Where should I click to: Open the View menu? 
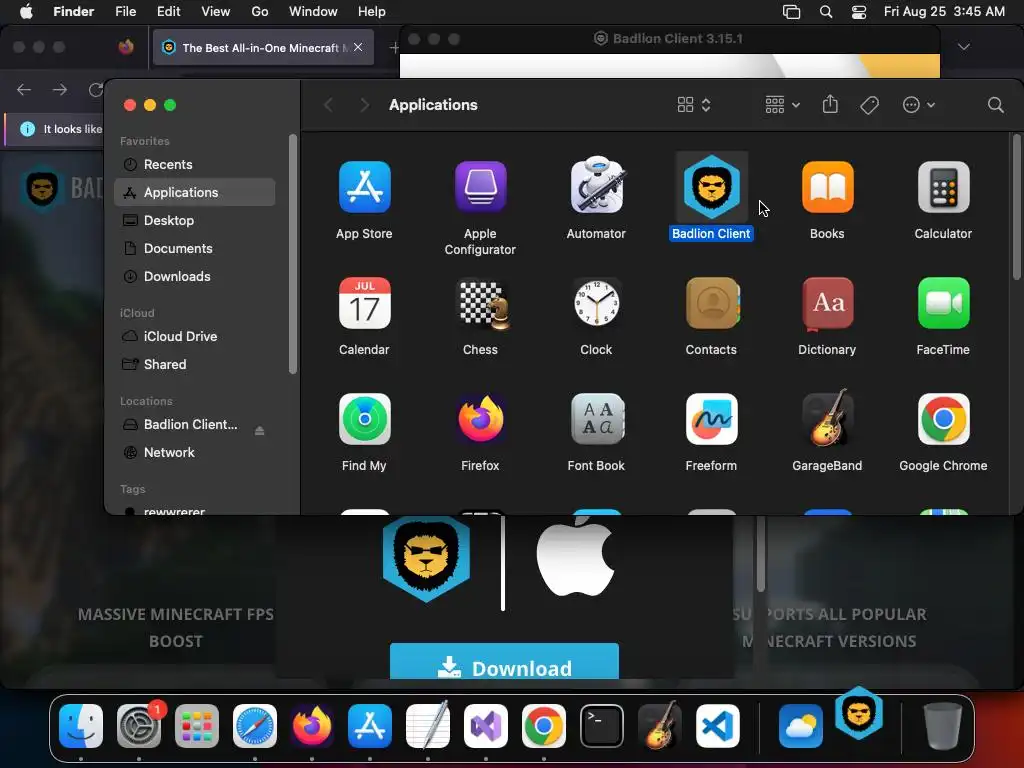(x=216, y=12)
